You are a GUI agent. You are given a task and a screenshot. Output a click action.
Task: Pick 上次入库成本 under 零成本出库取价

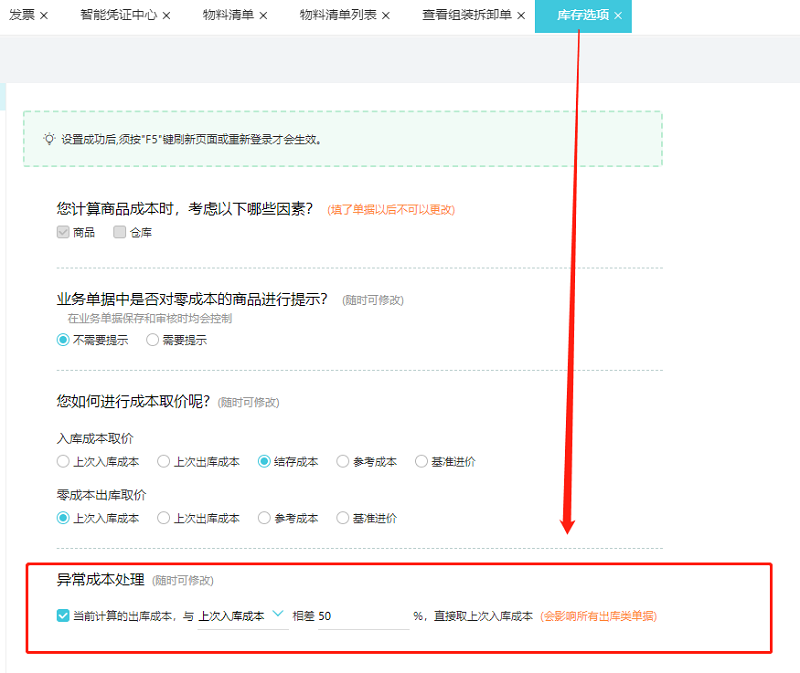point(63,518)
